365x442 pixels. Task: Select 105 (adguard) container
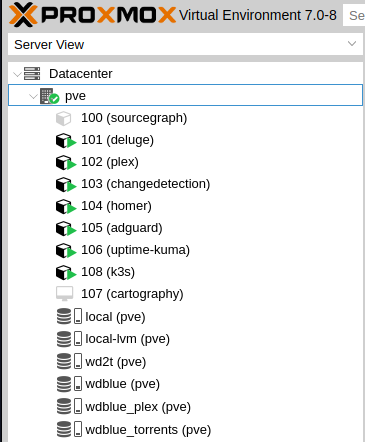coord(122,228)
